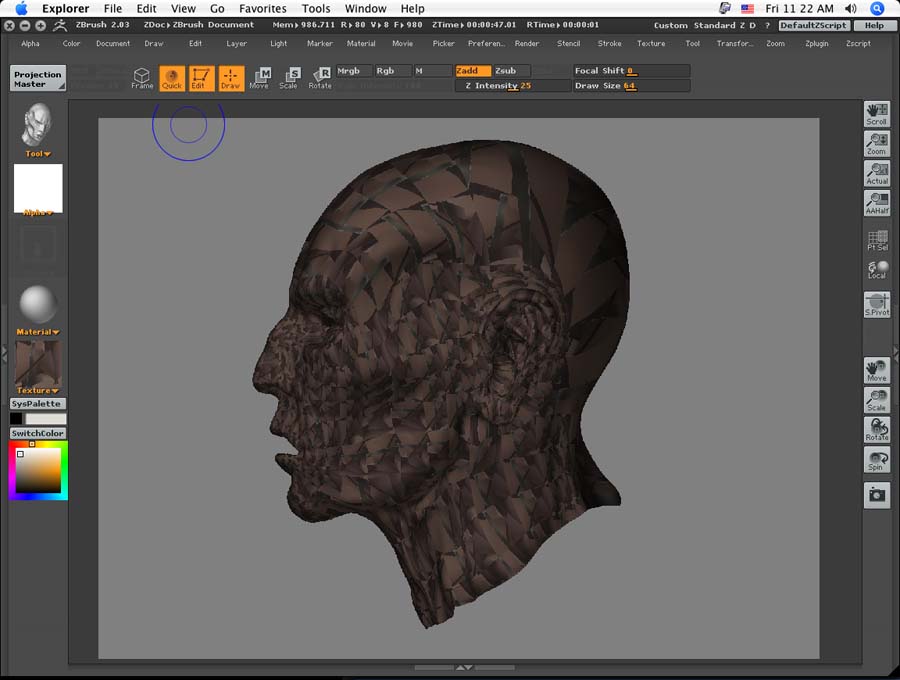
Task: Click the canvas Zoom icon
Action: 876,143
